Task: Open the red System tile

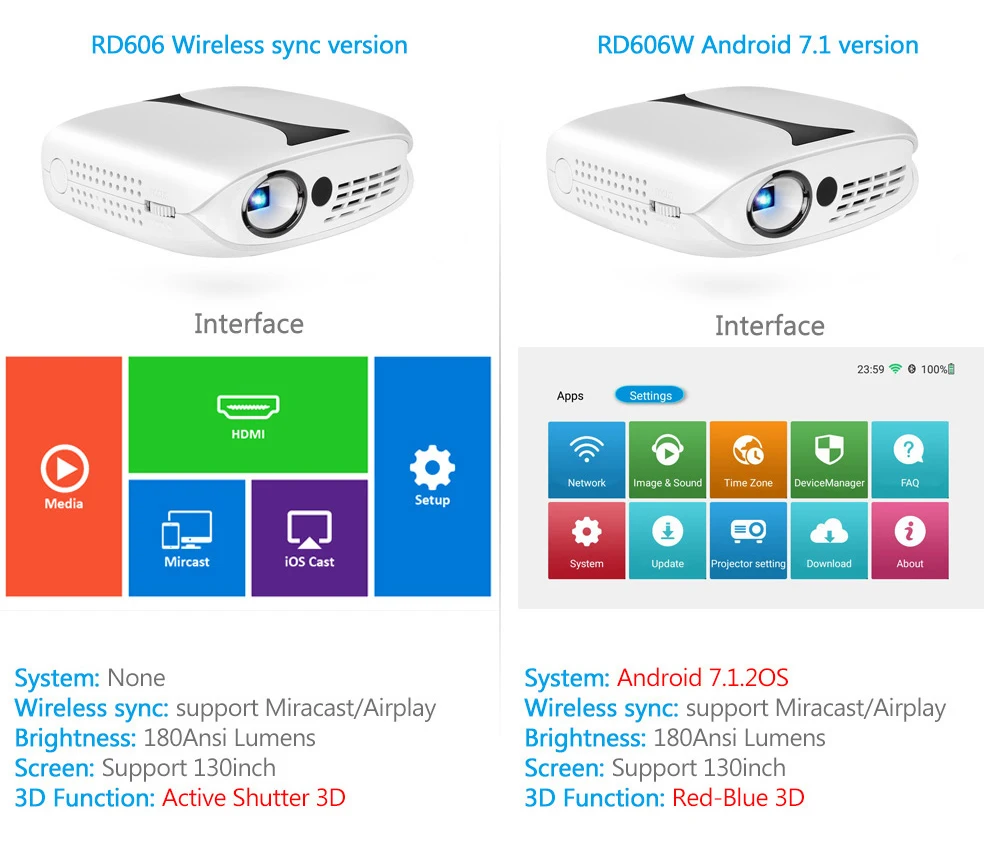Action: pyautogui.click(x=587, y=540)
